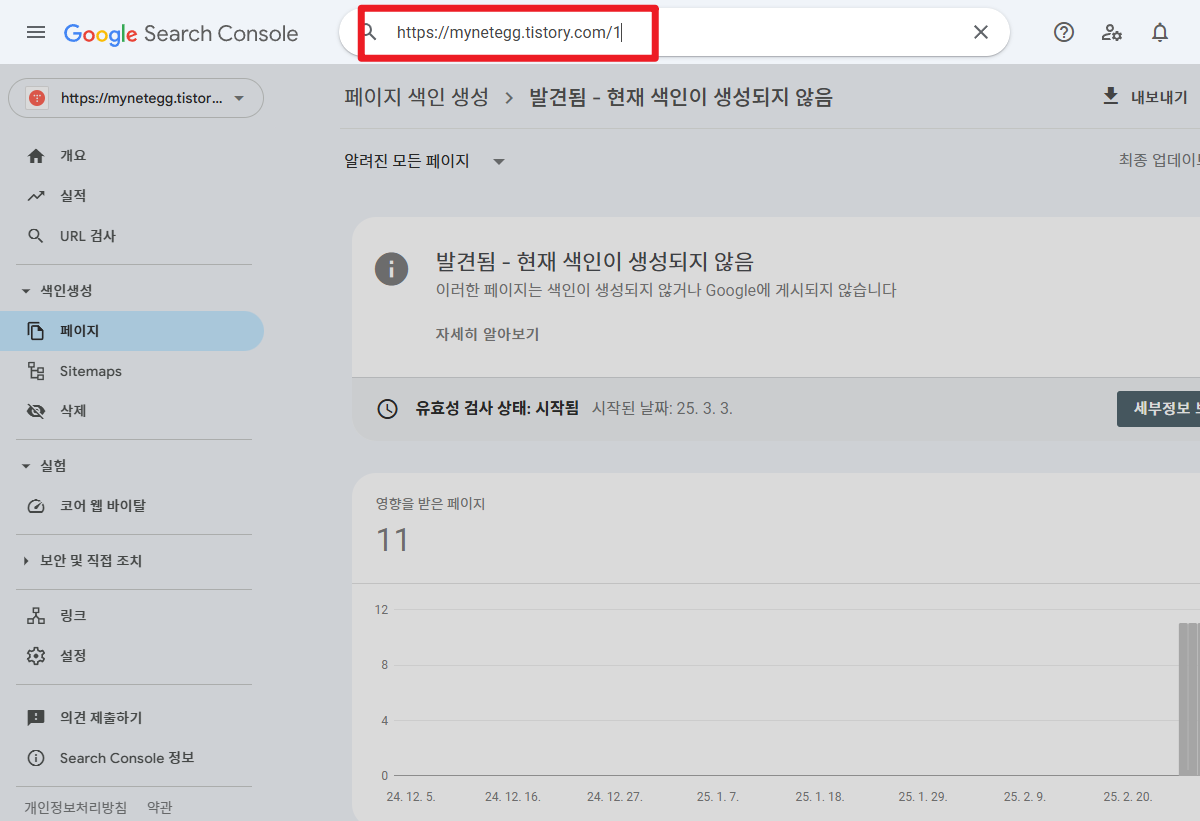
Task: Click the home icon next to 개요
Action: 36,156
